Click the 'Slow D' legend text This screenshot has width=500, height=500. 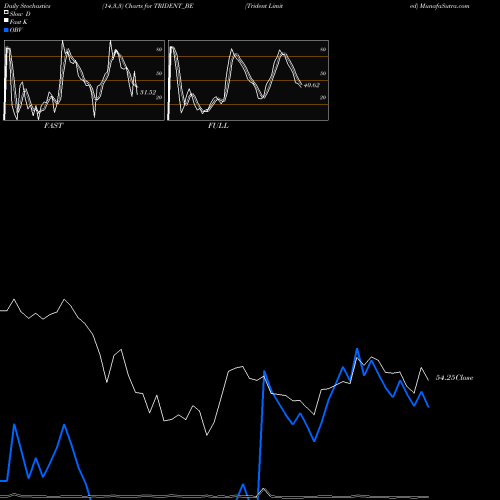tap(20, 14)
